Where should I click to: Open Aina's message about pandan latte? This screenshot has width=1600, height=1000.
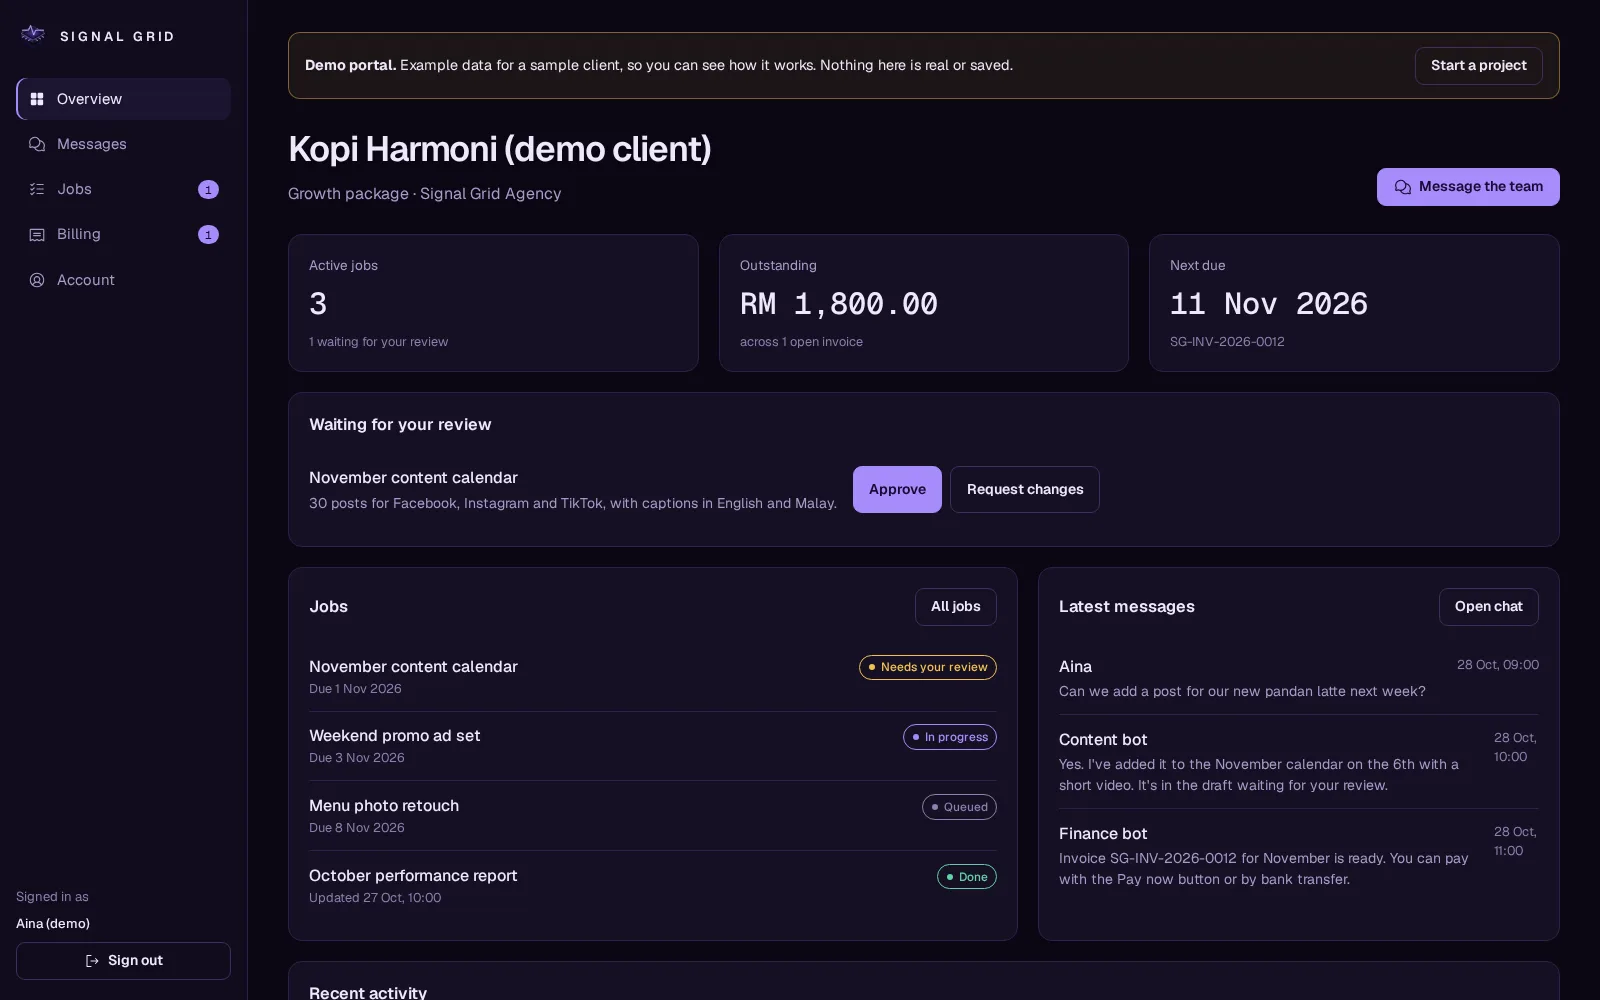tap(1299, 679)
